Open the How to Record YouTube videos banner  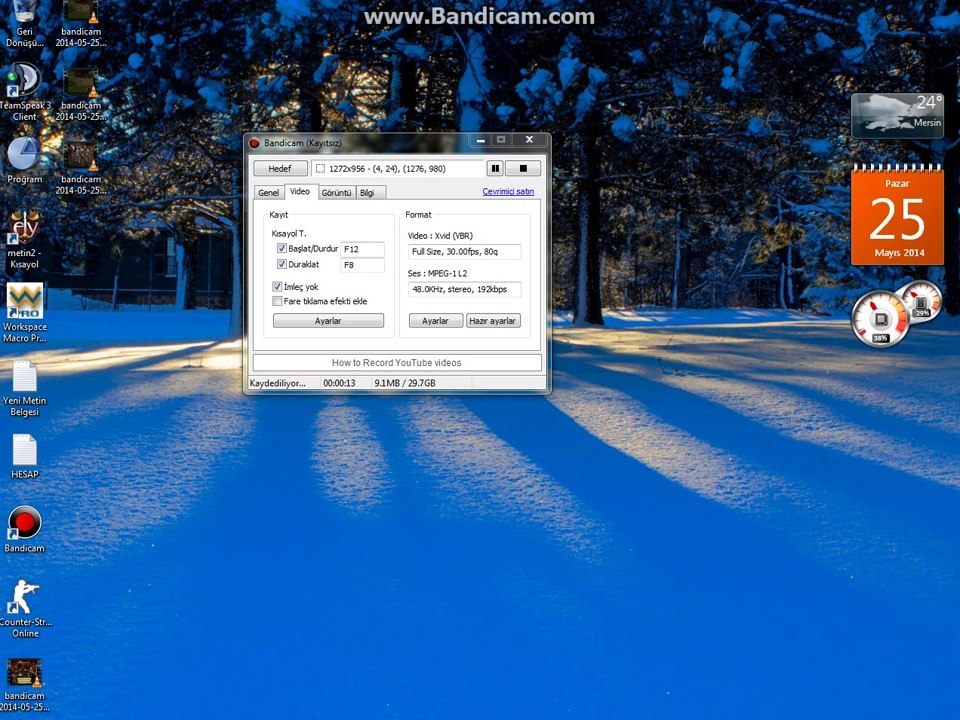[x=397, y=362]
